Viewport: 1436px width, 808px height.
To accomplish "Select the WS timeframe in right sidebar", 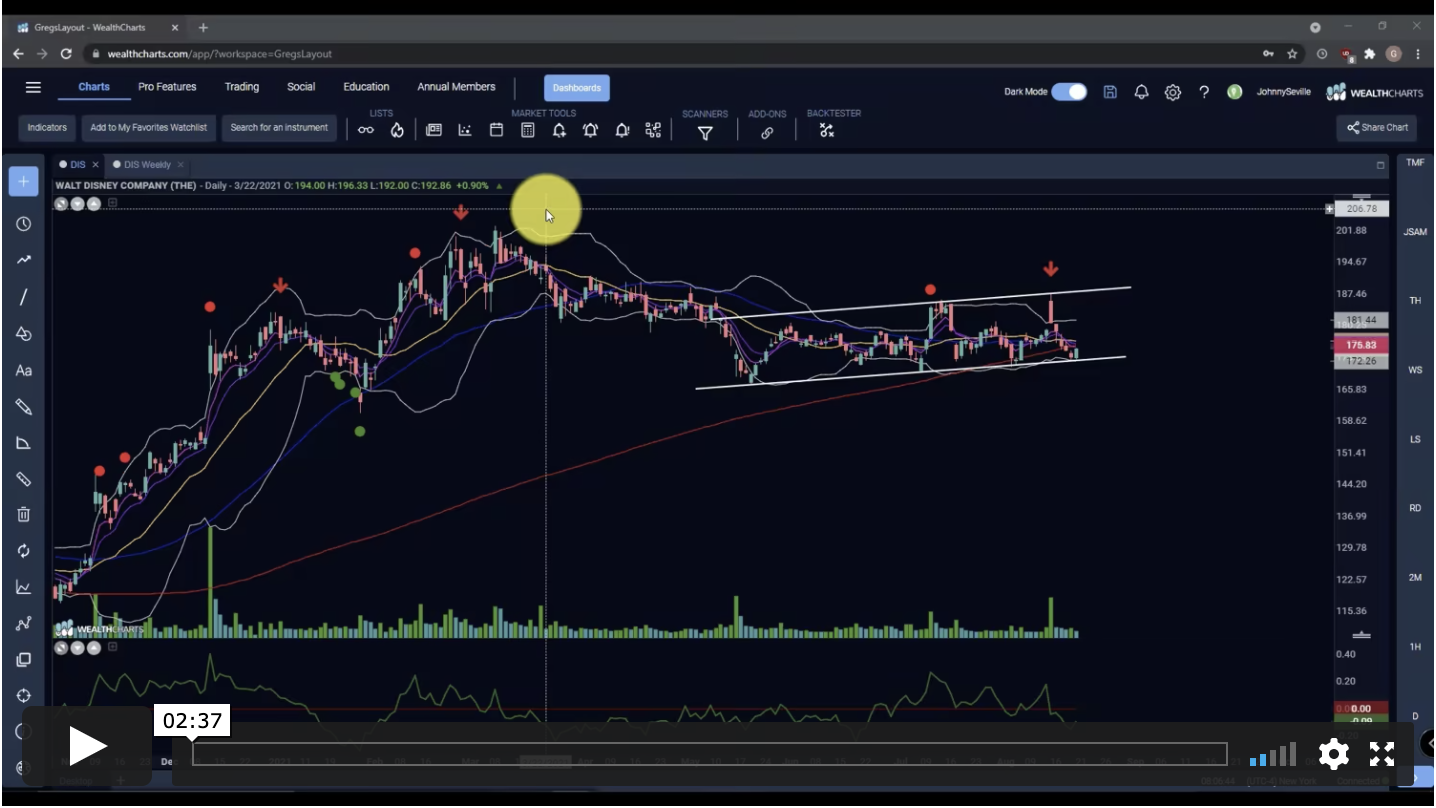I will [x=1415, y=370].
